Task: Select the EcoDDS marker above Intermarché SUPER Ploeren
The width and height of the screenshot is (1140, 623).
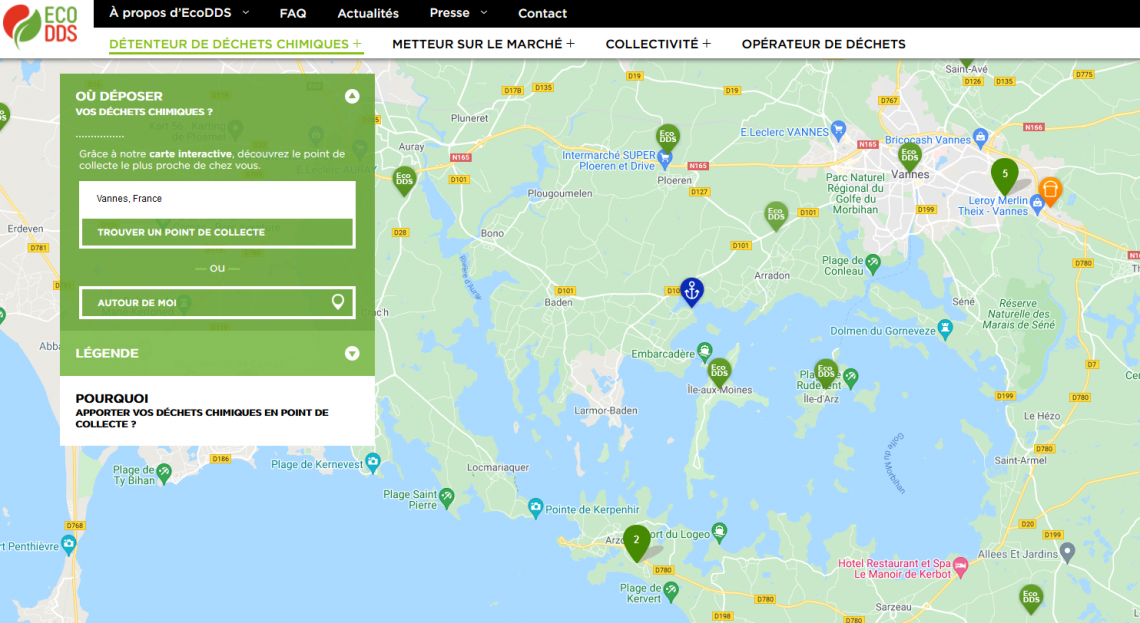Action: click(667, 139)
